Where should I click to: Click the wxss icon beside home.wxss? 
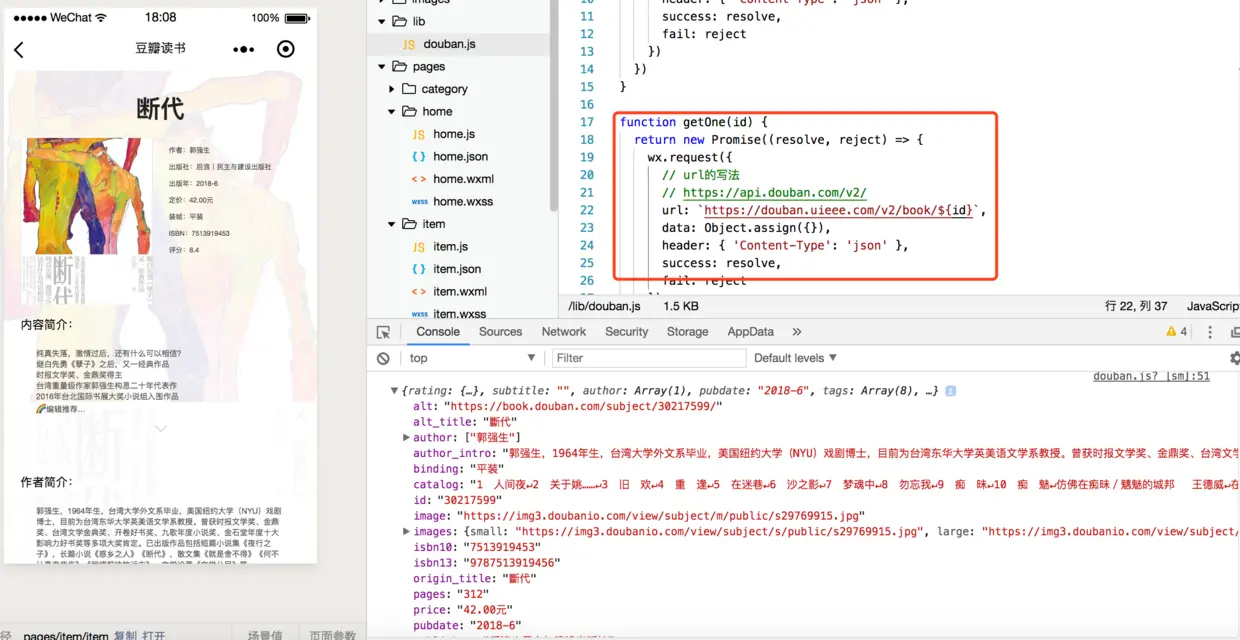[x=419, y=202]
